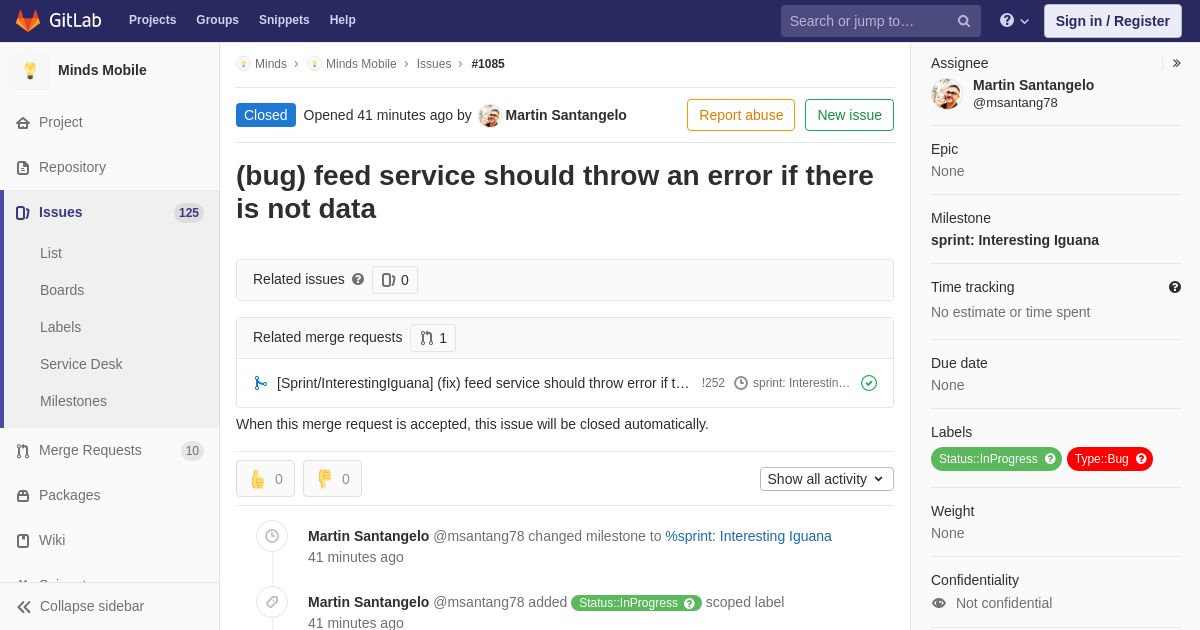Click the Minds Mobile lightbulb avatar
This screenshot has height=630, width=1200.
coord(30,70)
